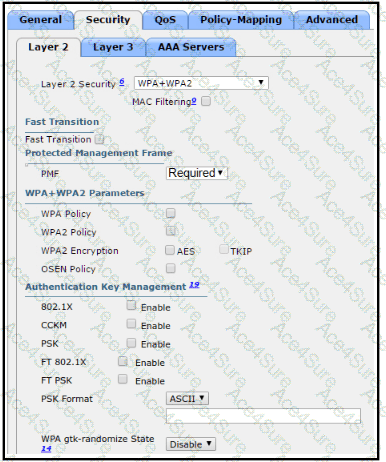Check the AES encryption checkbox
386x462 pixels.
(170, 250)
